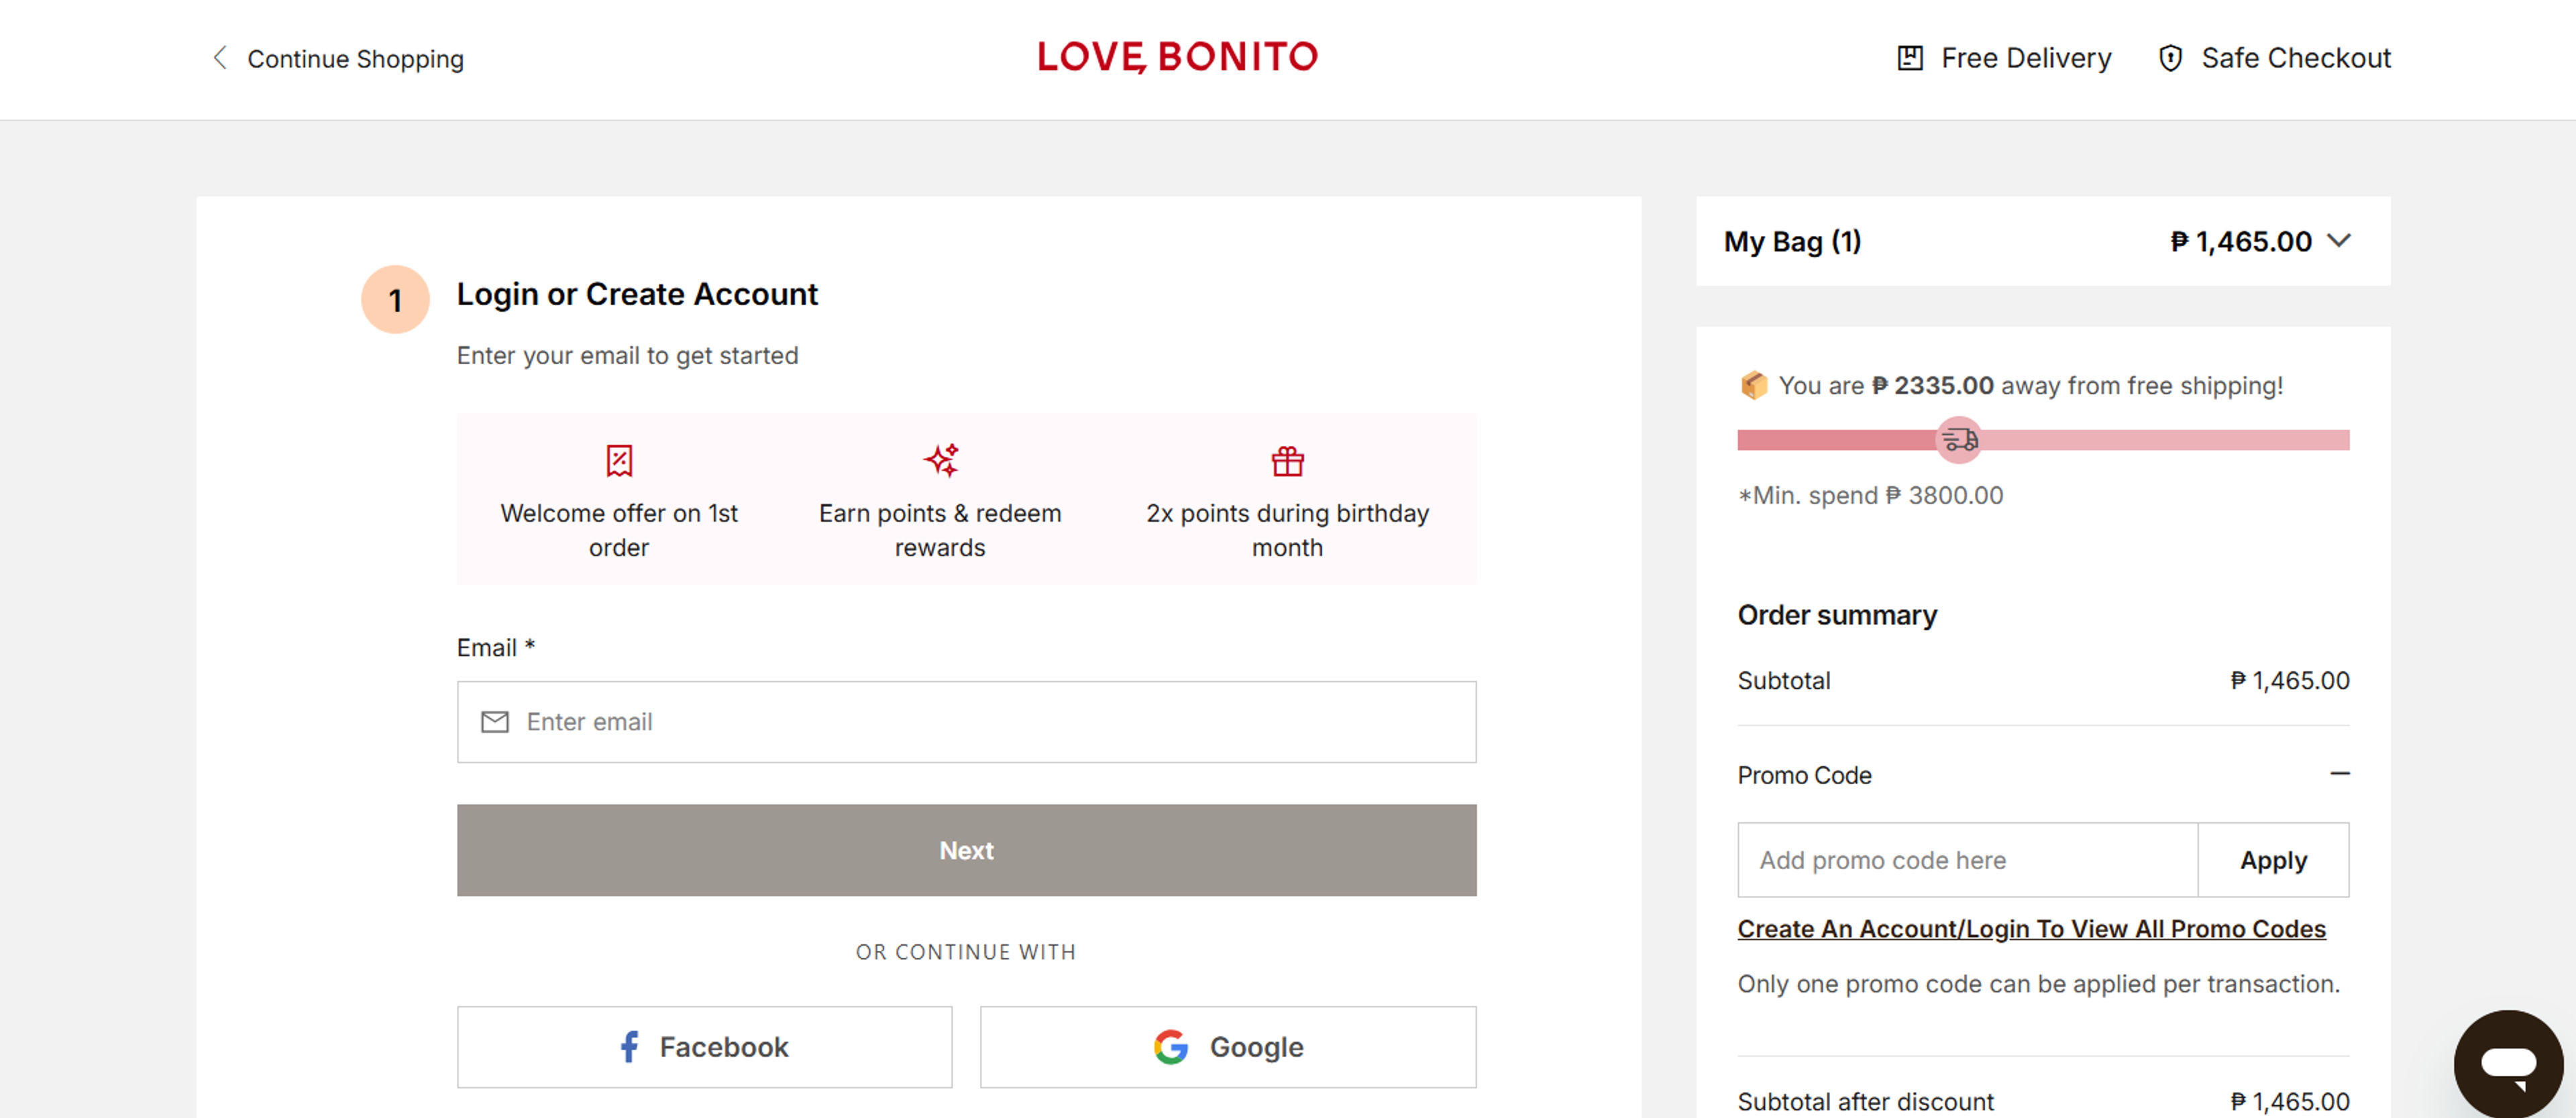
Task: Click the Safe Checkout shield icon
Action: [2170, 58]
